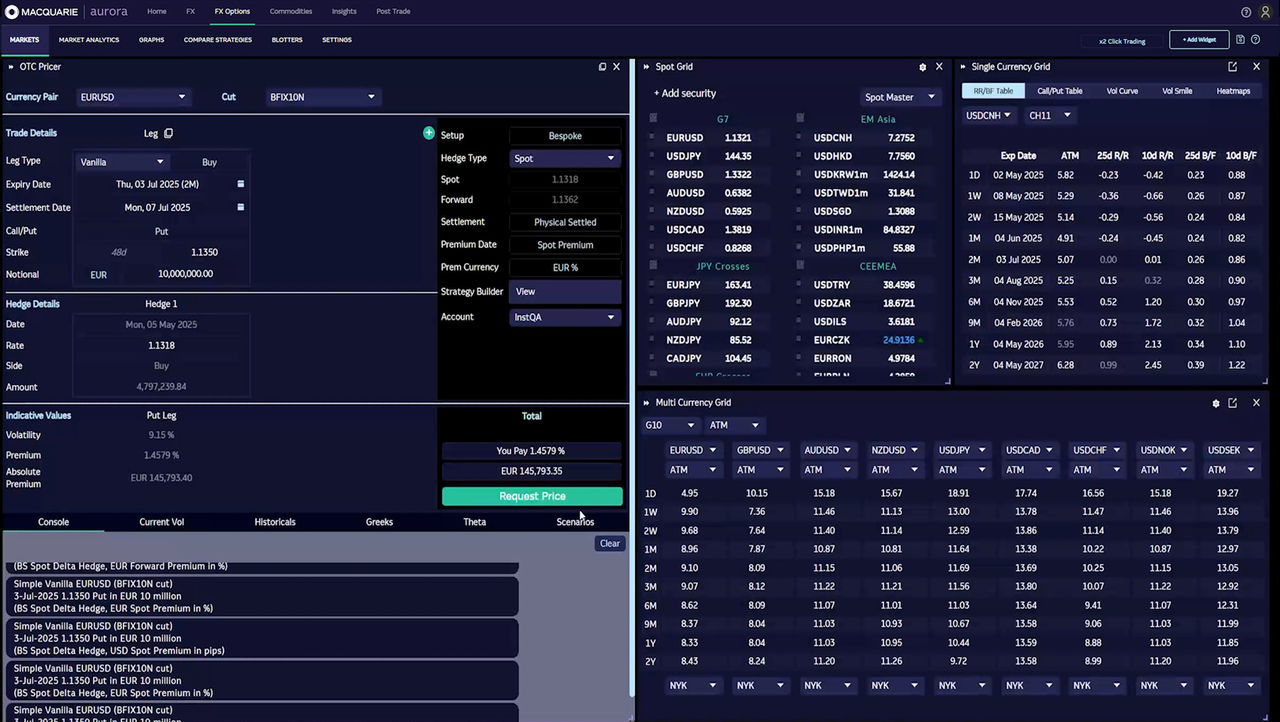Click the Strike value field 1.1350
The image size is (1280, 722).
[204, 252]
